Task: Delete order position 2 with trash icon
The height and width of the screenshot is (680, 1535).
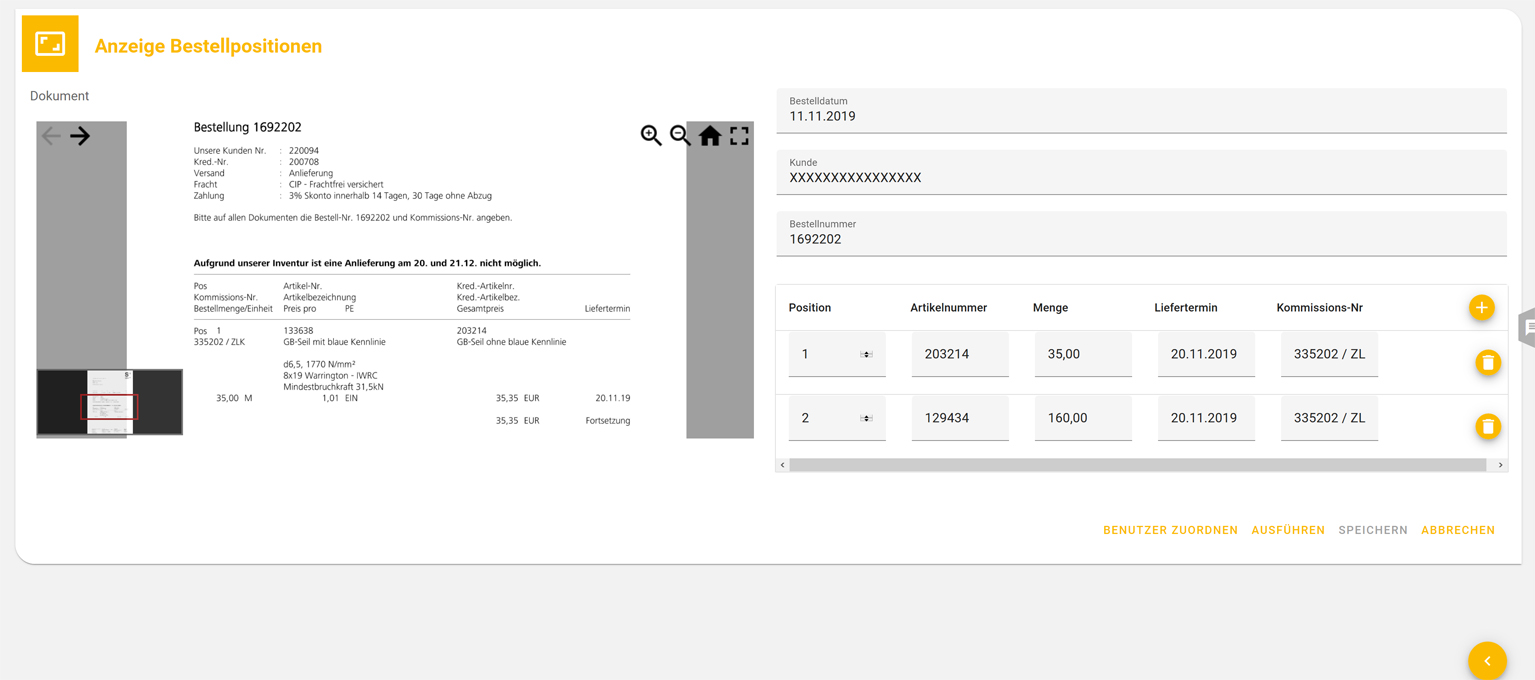Action: (x=1487, y=427)
